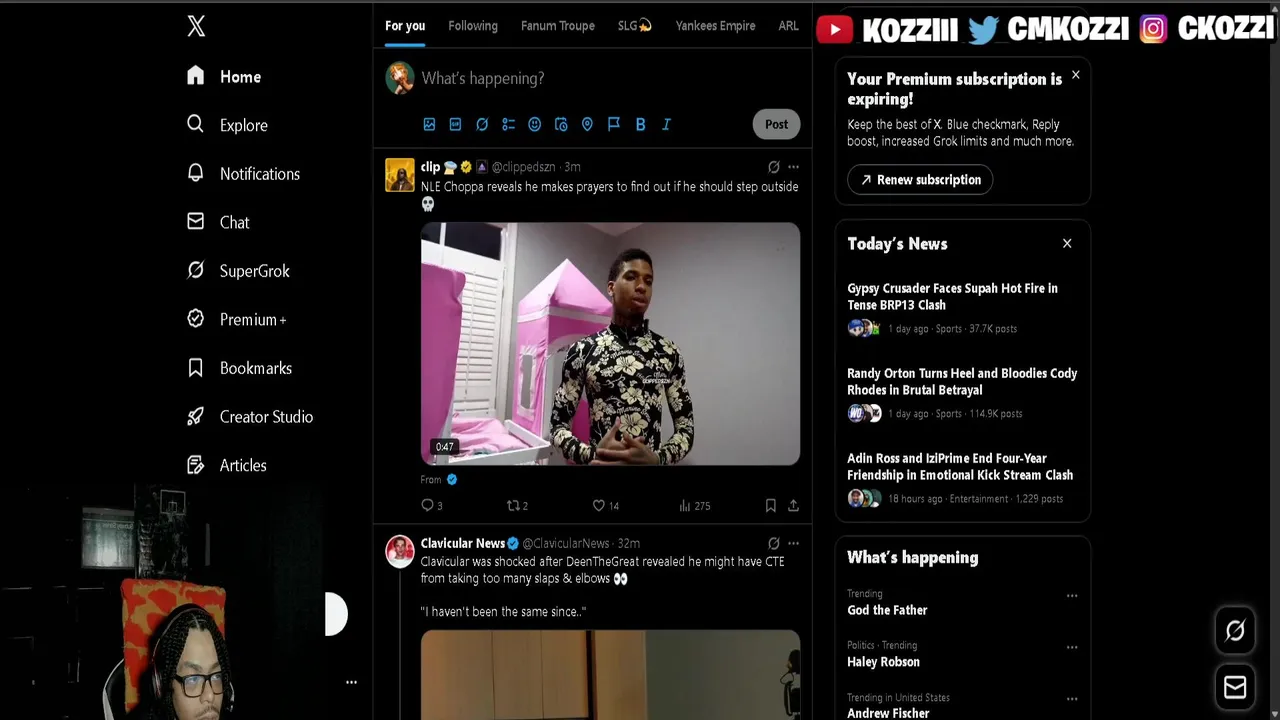Open the emoji picker
The image size is (1280, 720).
point(534,124)
